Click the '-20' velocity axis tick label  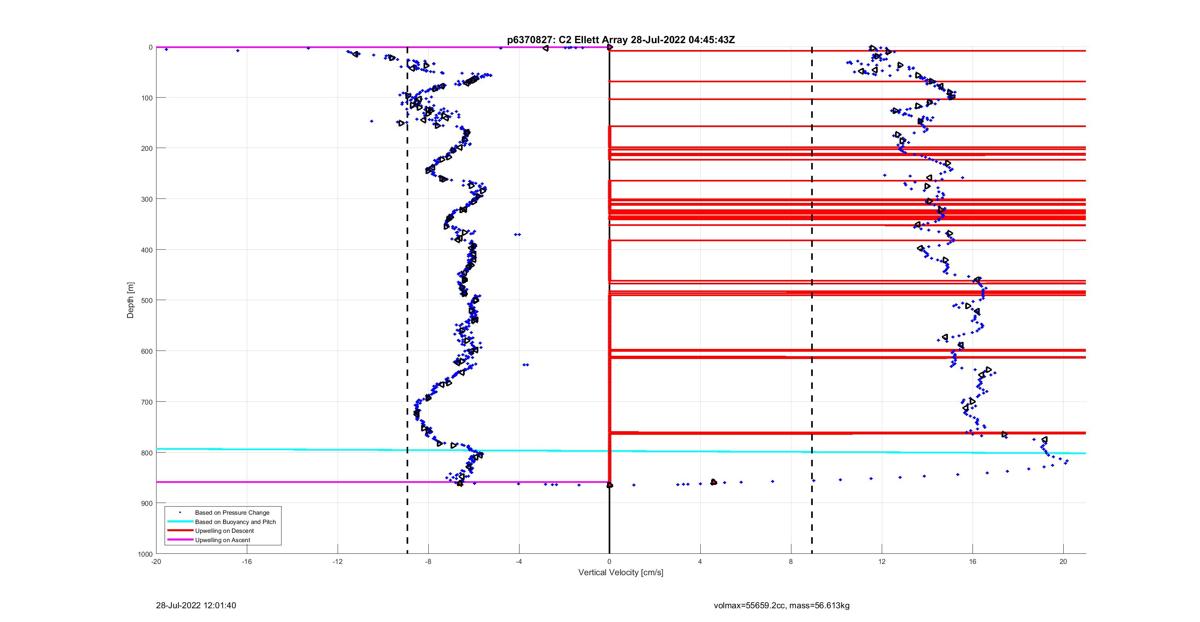pyautogui.click(x=156, y=561)
